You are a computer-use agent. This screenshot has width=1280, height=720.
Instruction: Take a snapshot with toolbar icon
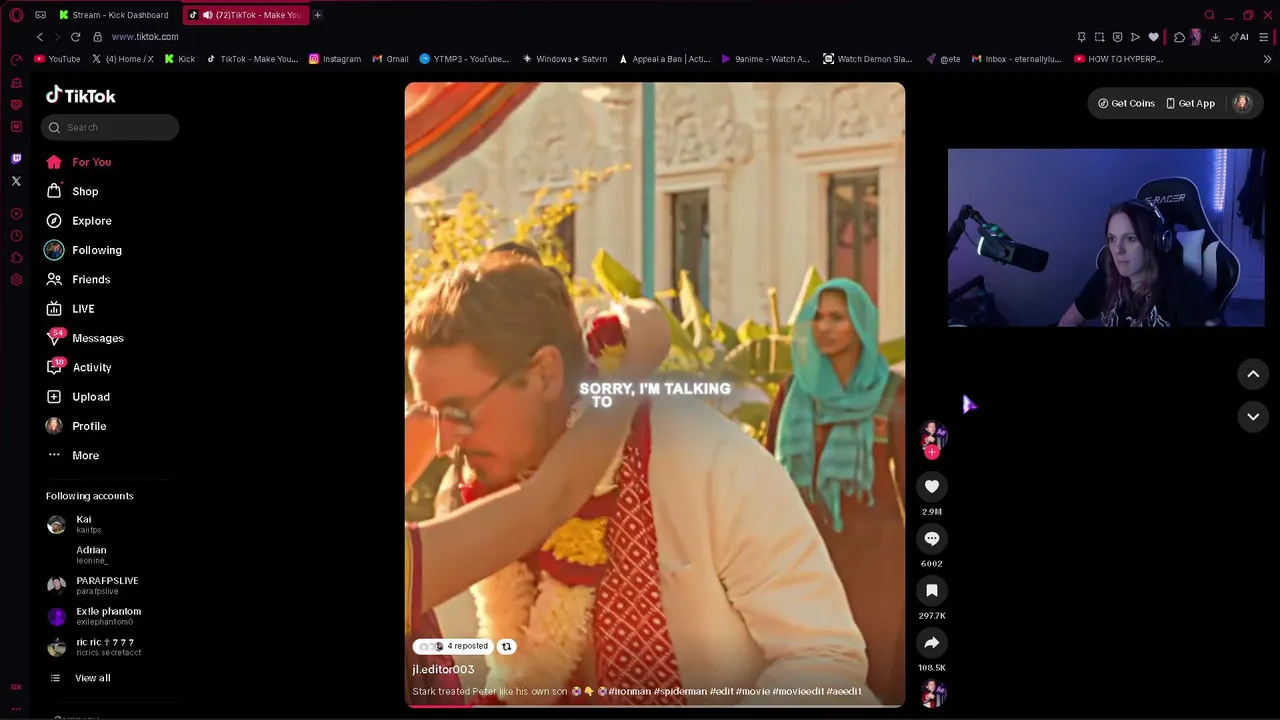tap(1099, 37)
